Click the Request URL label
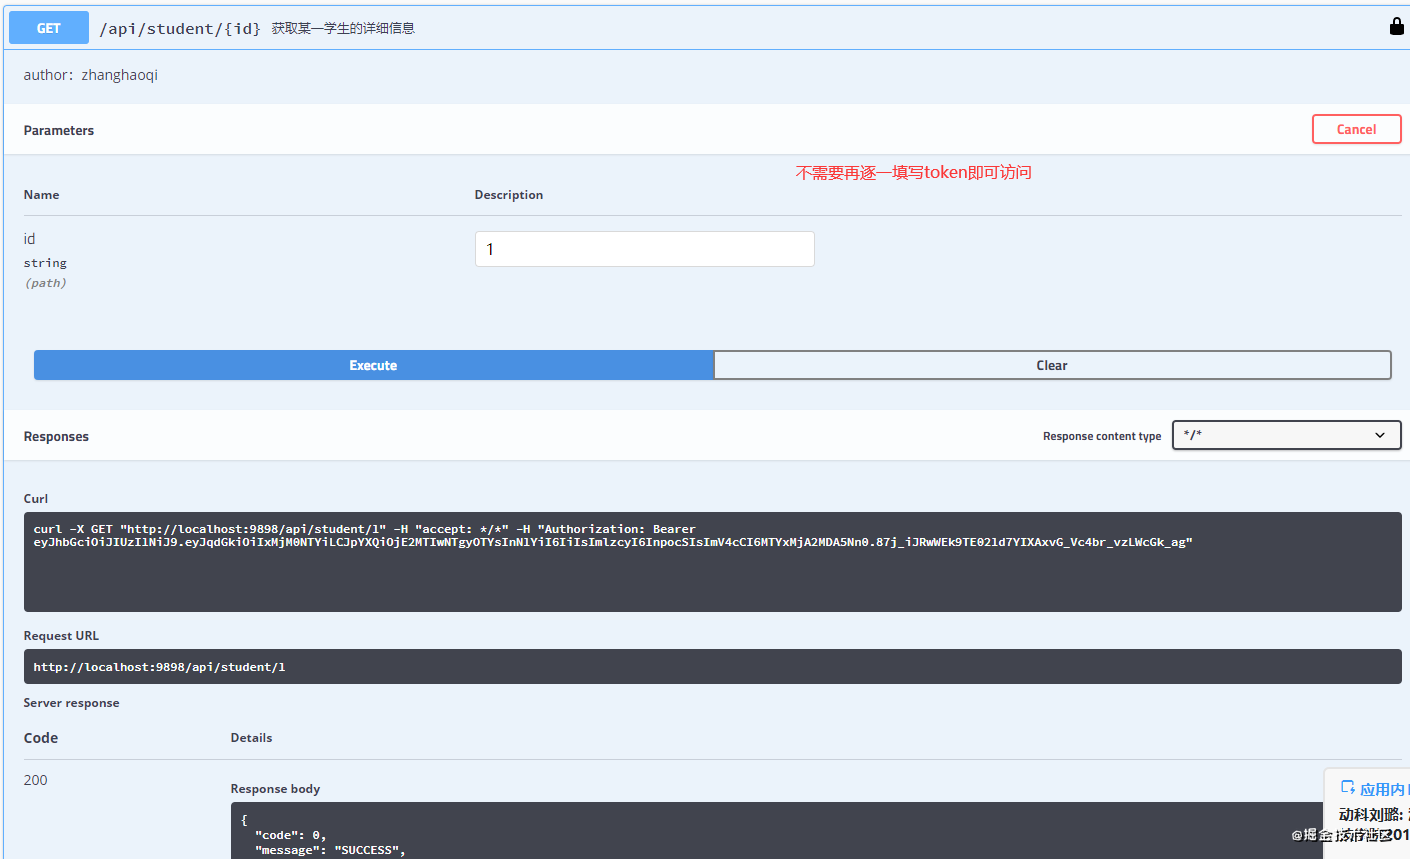The height and width of the screenshot is (859, 1410). point(61,636)
